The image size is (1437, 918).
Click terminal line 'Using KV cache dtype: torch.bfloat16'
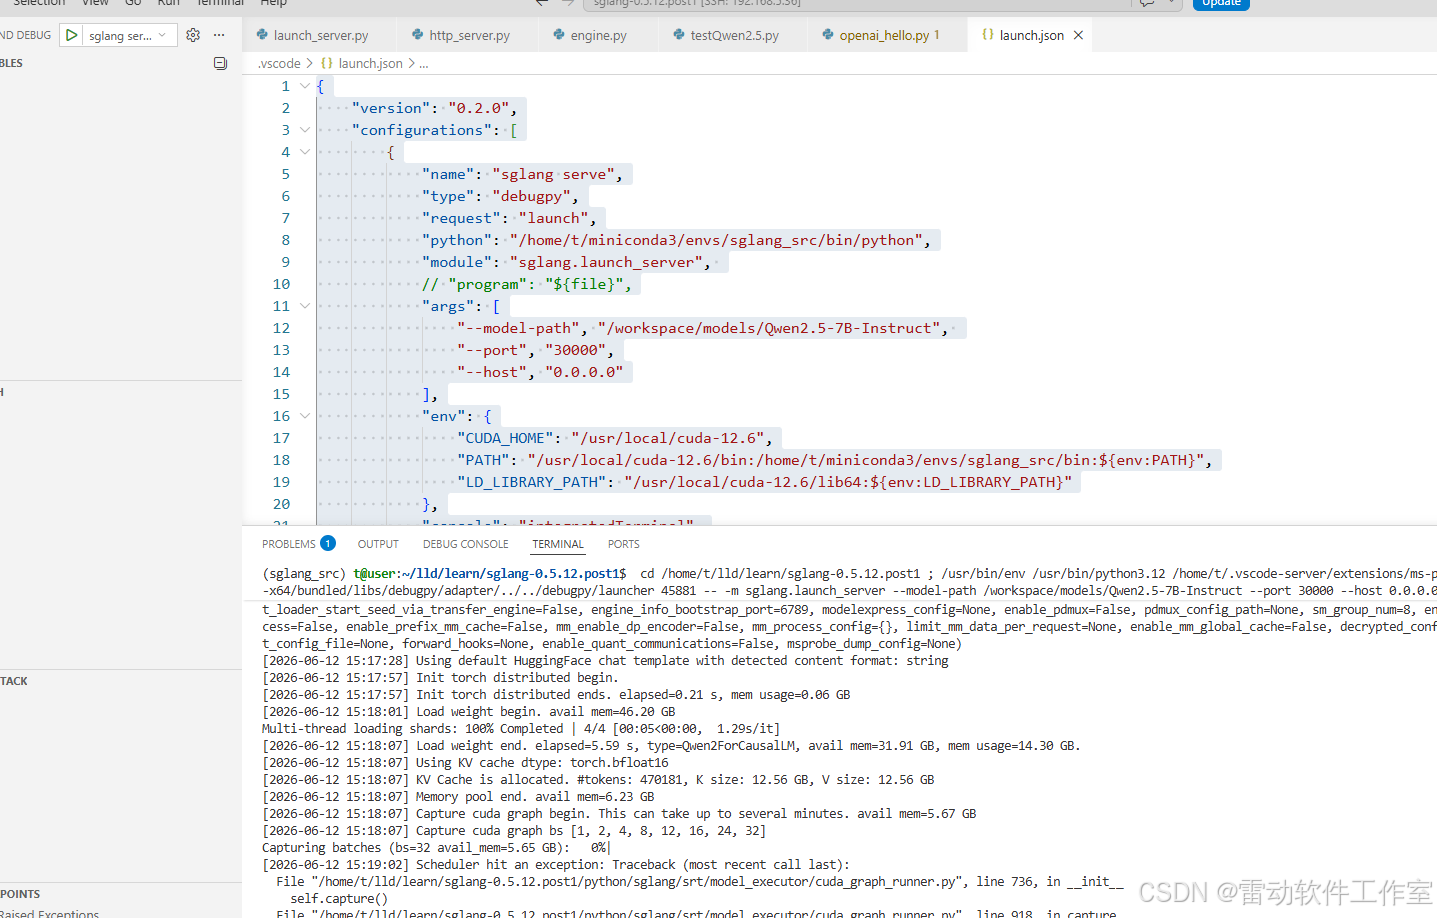tap(465, 763)
